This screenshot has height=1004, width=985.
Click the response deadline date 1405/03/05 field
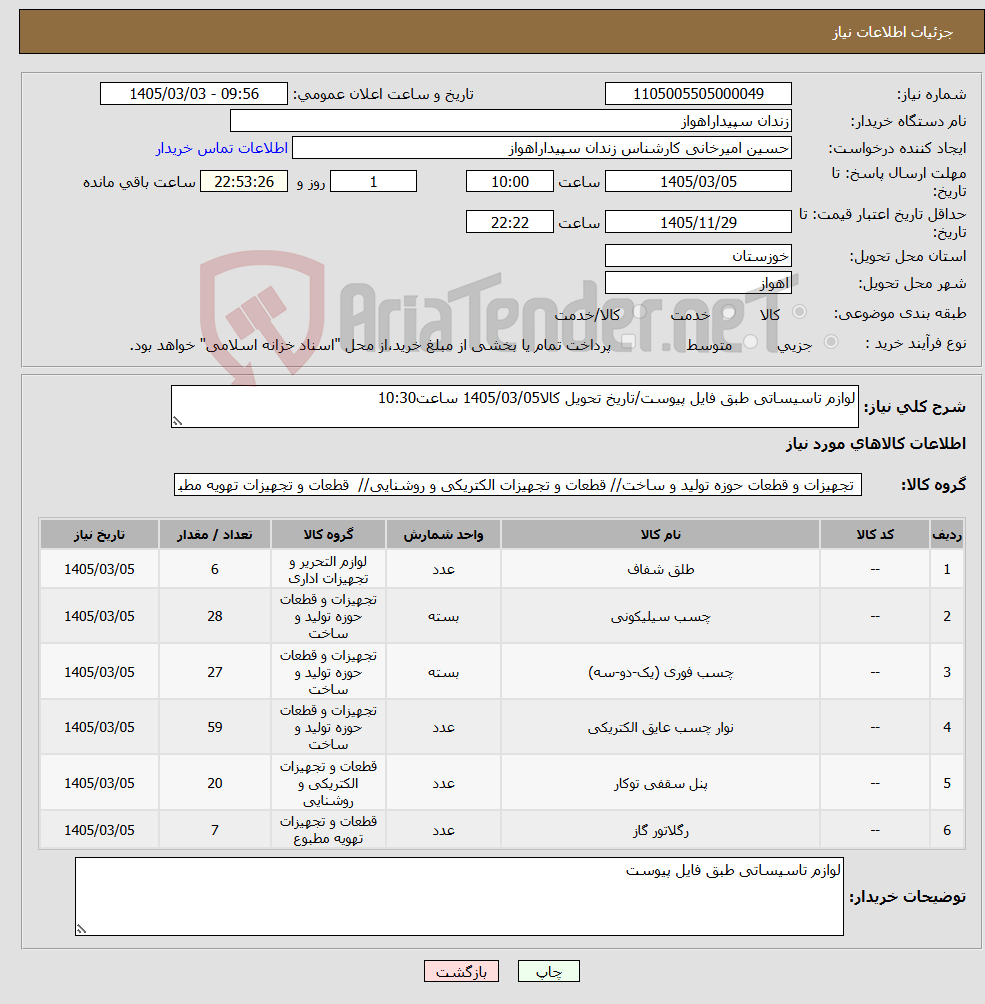pos(698,182)
